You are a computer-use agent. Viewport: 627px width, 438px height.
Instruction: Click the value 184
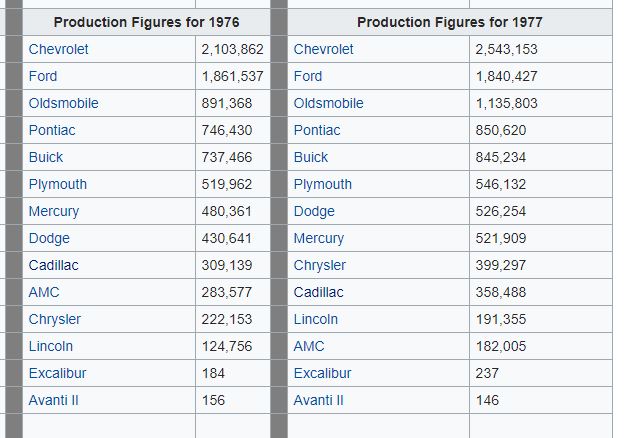point(213,373)
